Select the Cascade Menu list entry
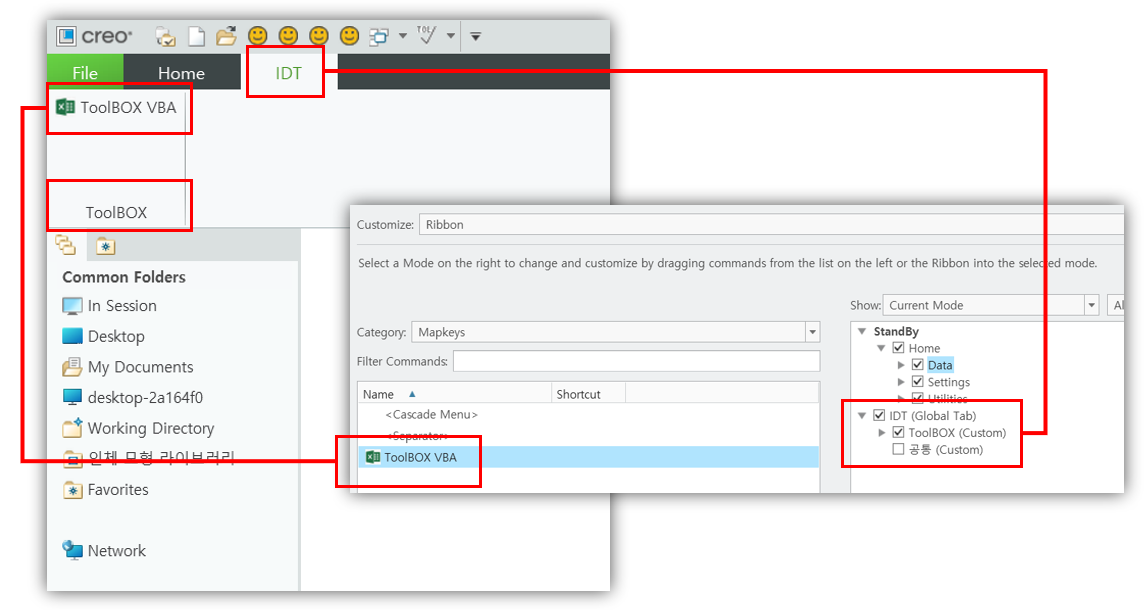 (x=432, y=415)
